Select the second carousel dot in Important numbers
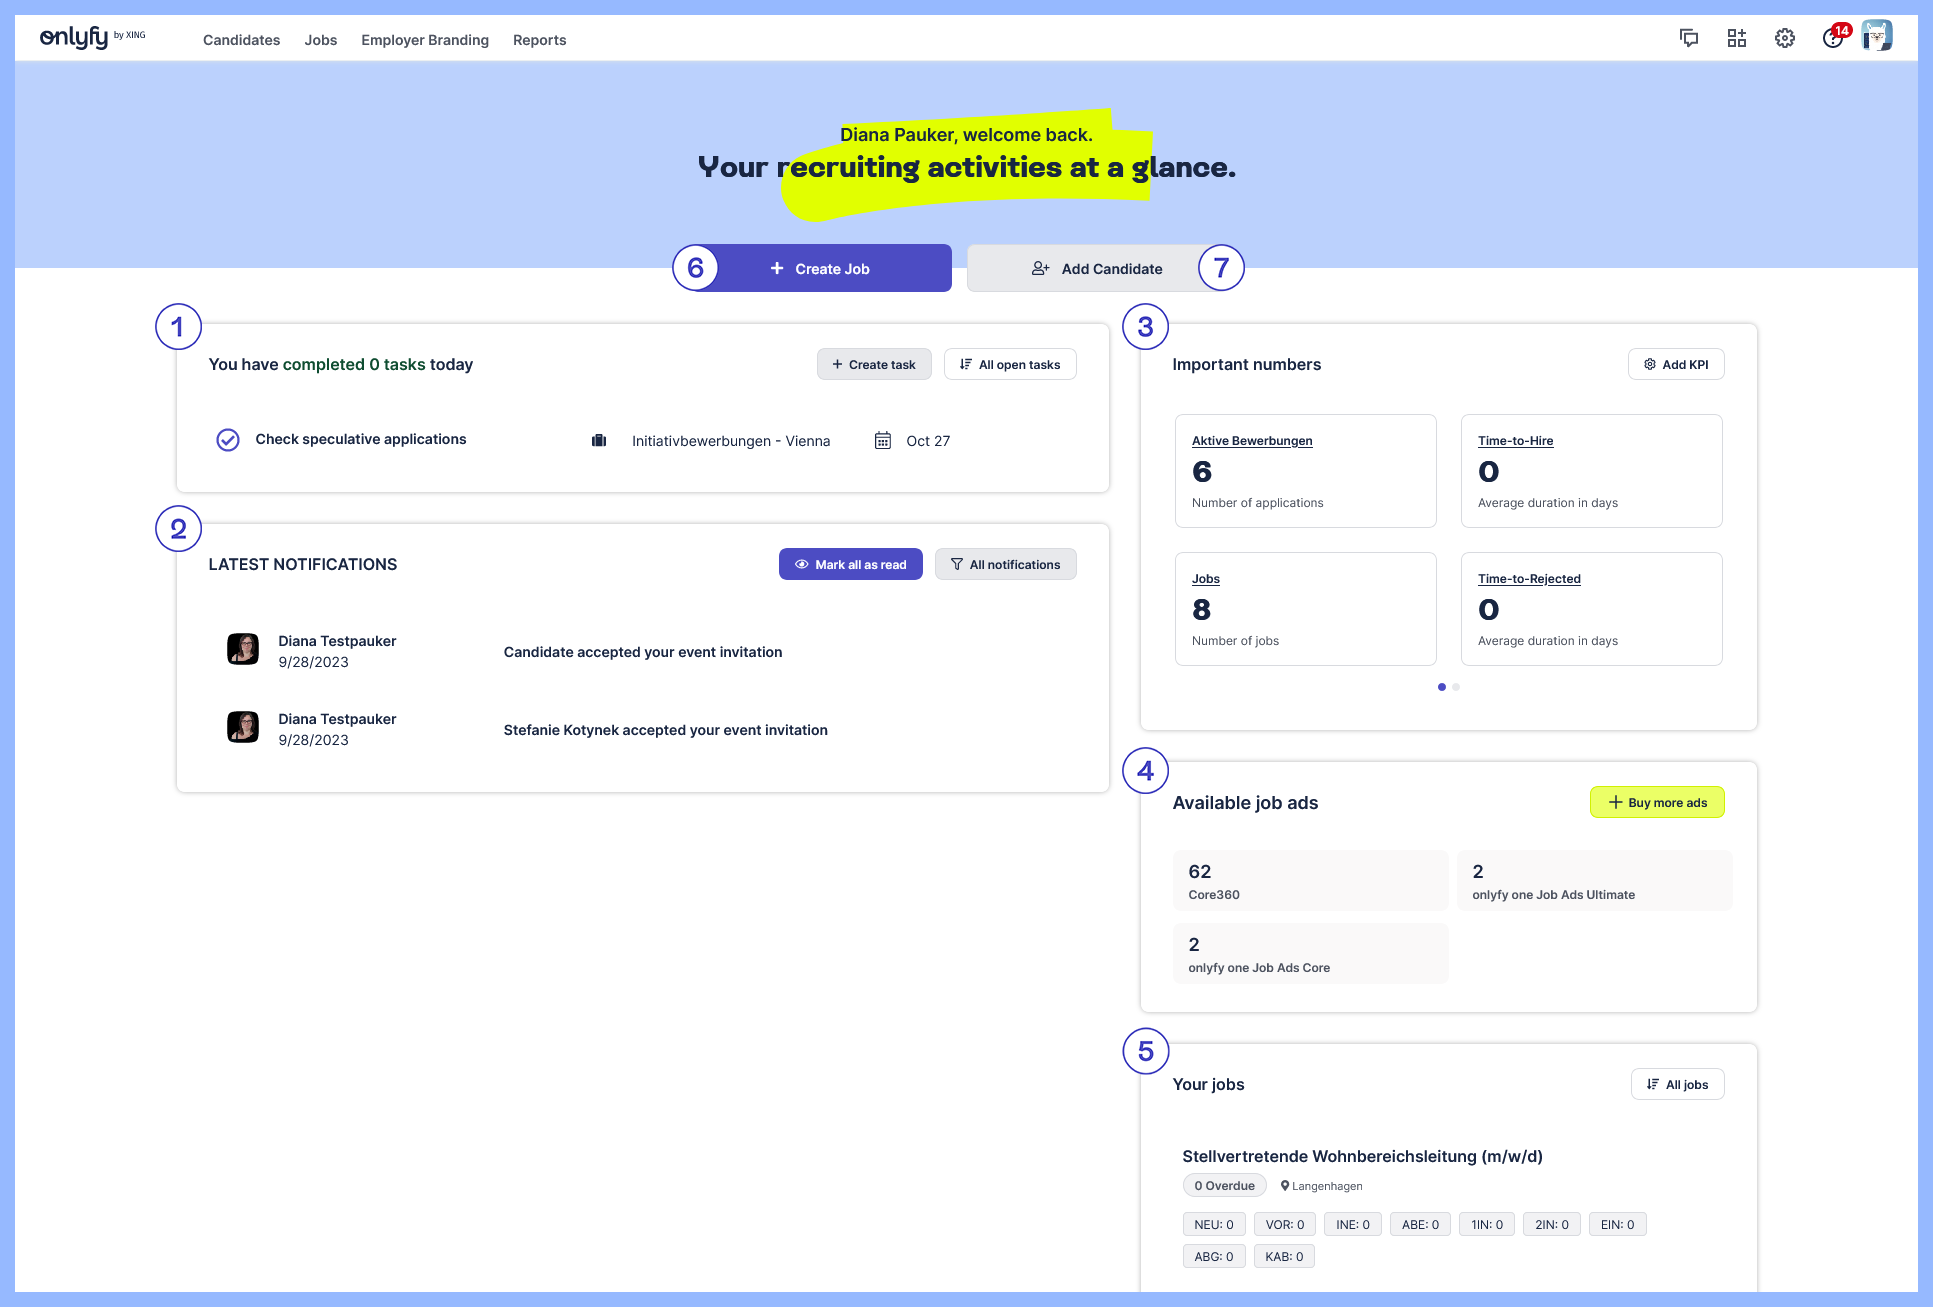 coord(1456,687)
